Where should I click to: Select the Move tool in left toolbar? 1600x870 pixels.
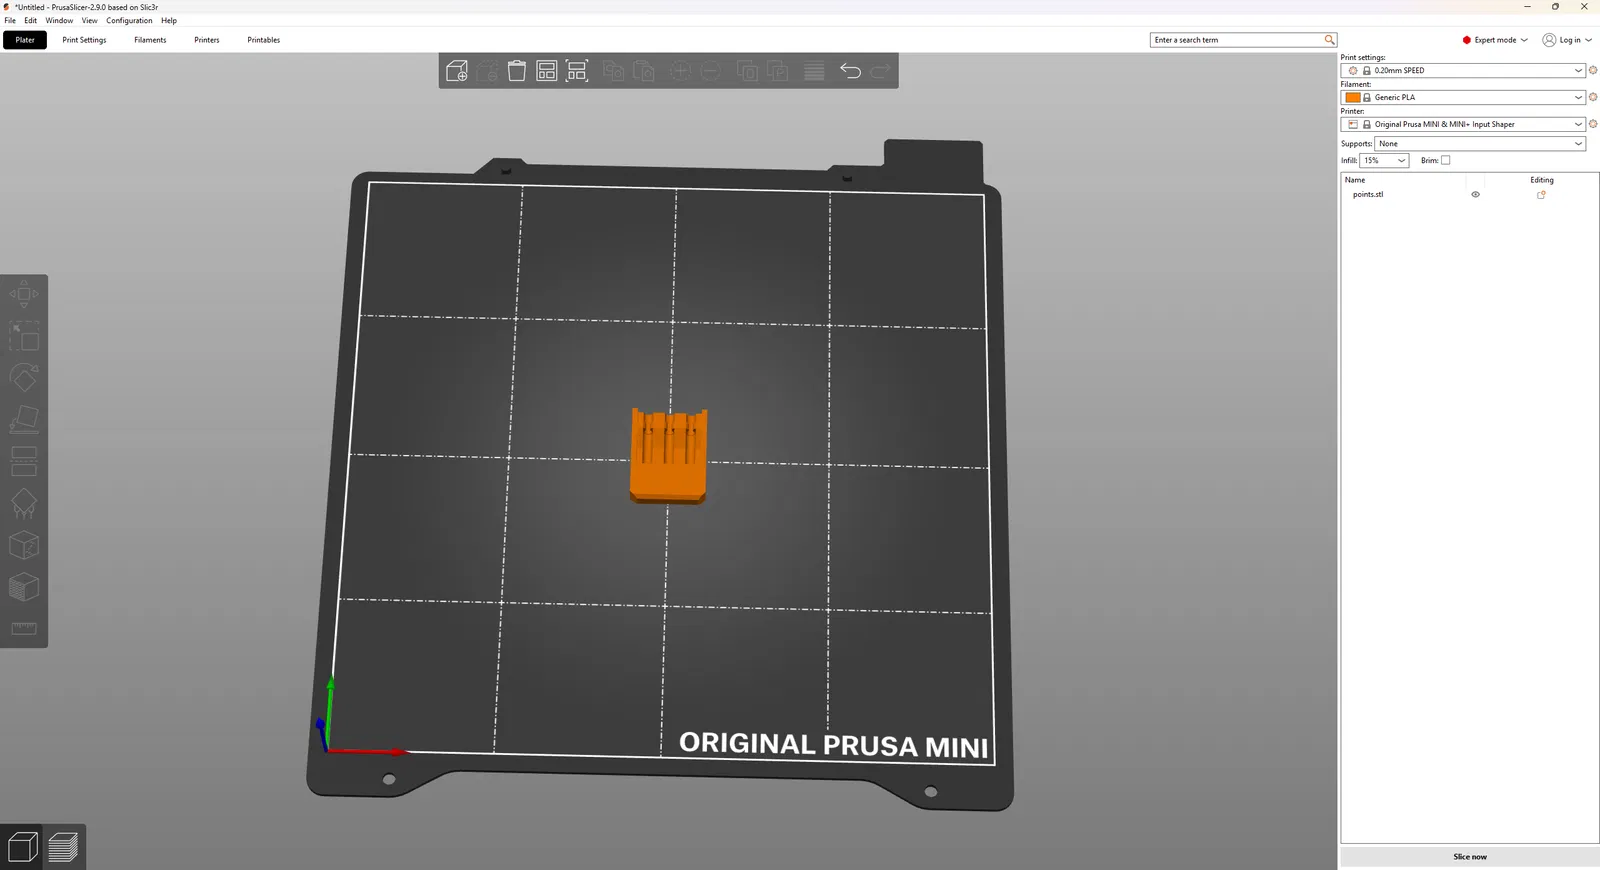coord(24,294)
